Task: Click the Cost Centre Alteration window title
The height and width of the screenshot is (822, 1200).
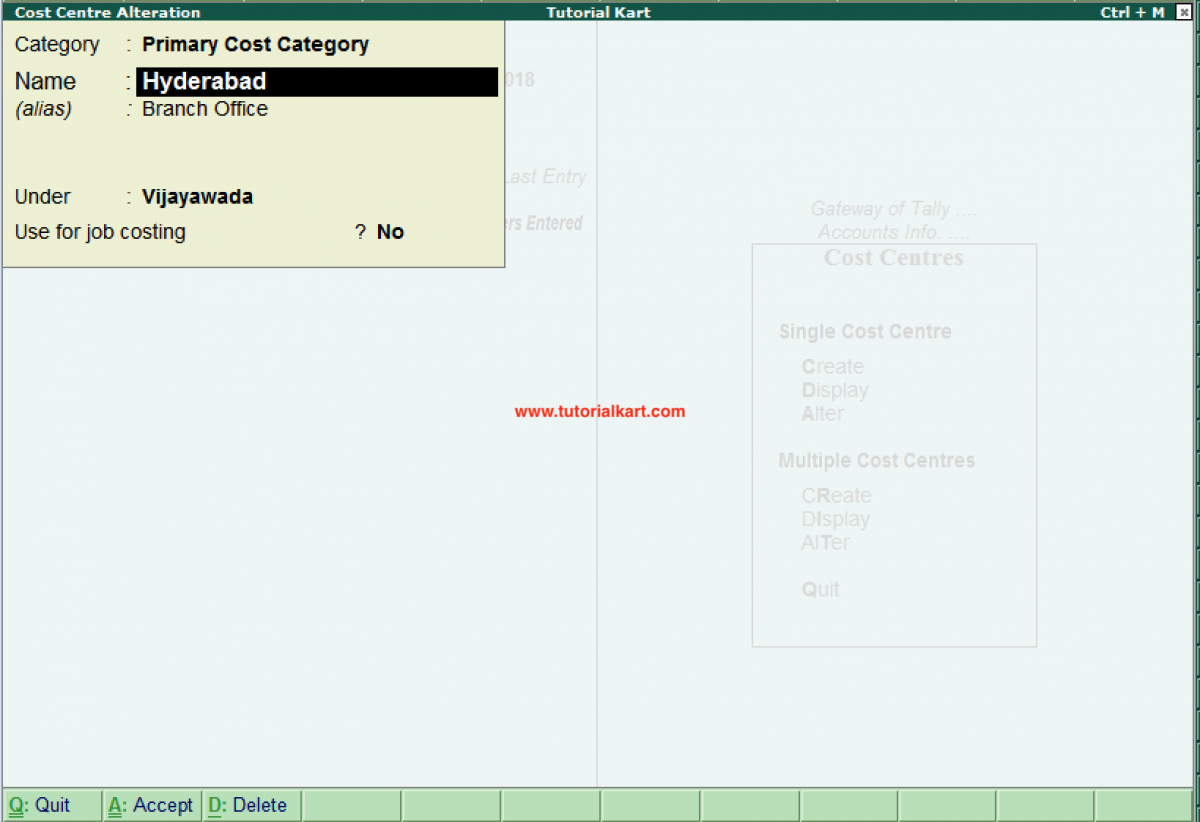Action: (x=105, y=12)
